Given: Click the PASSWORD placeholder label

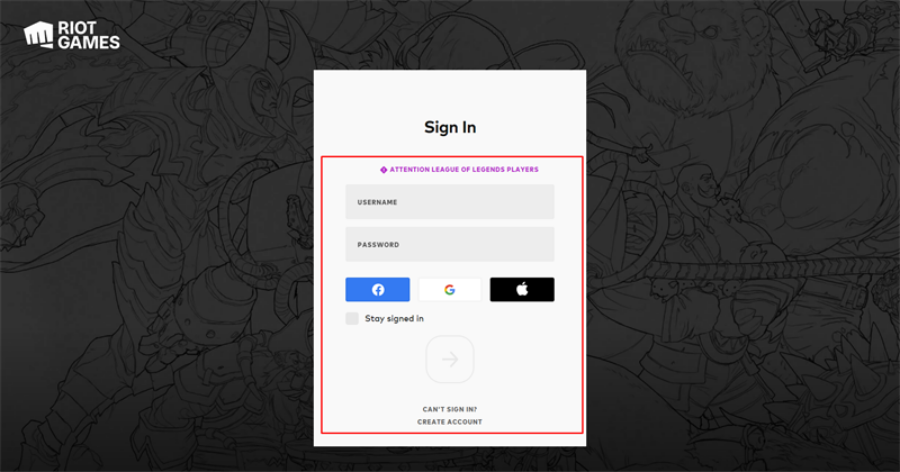Looking at the screenshot, I should (378, 245).
